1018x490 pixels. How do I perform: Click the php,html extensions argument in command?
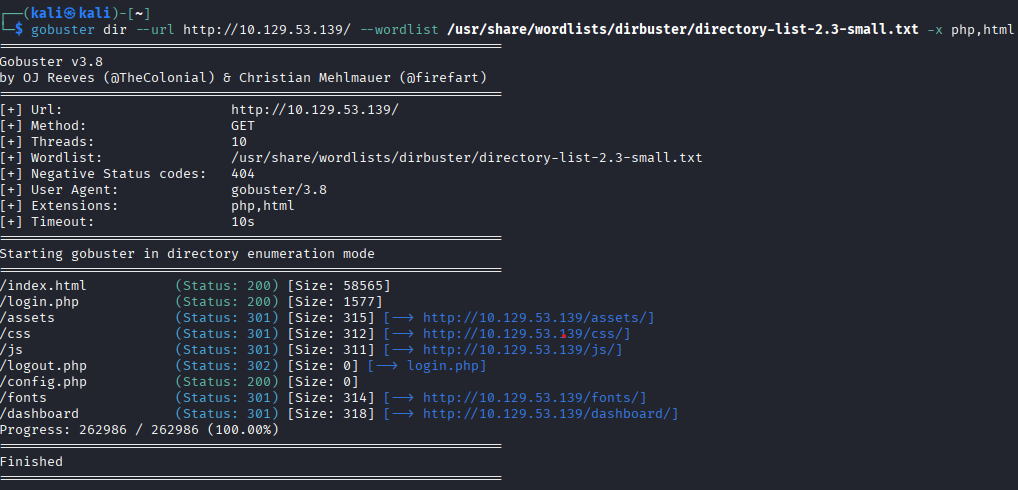point(982,29)
